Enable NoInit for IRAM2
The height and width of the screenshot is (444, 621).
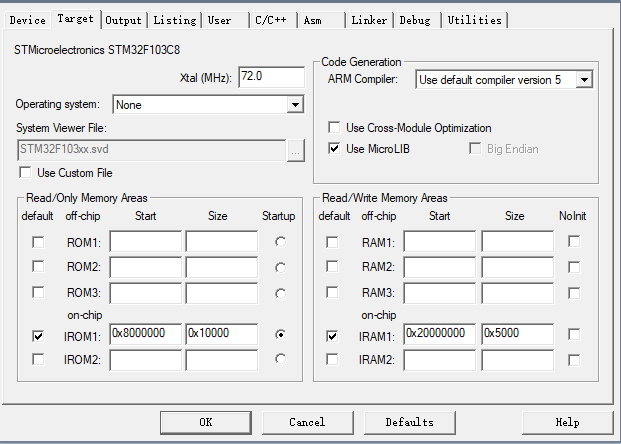click(574, 360)
